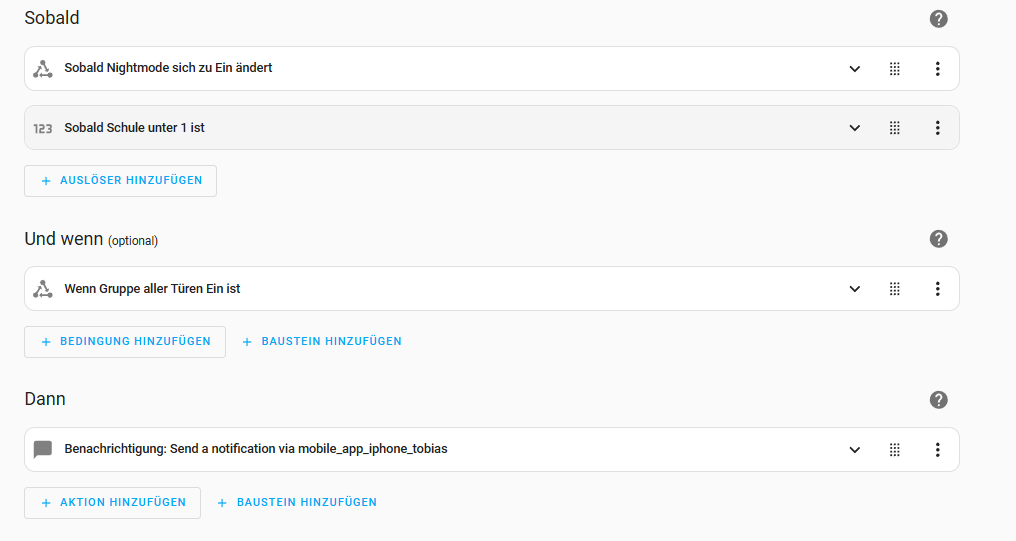Expand the Sobald Nightmode trigger chevron
This screenshot has height=541, width=1016.
pyautogui.click(x=855, y=69)
